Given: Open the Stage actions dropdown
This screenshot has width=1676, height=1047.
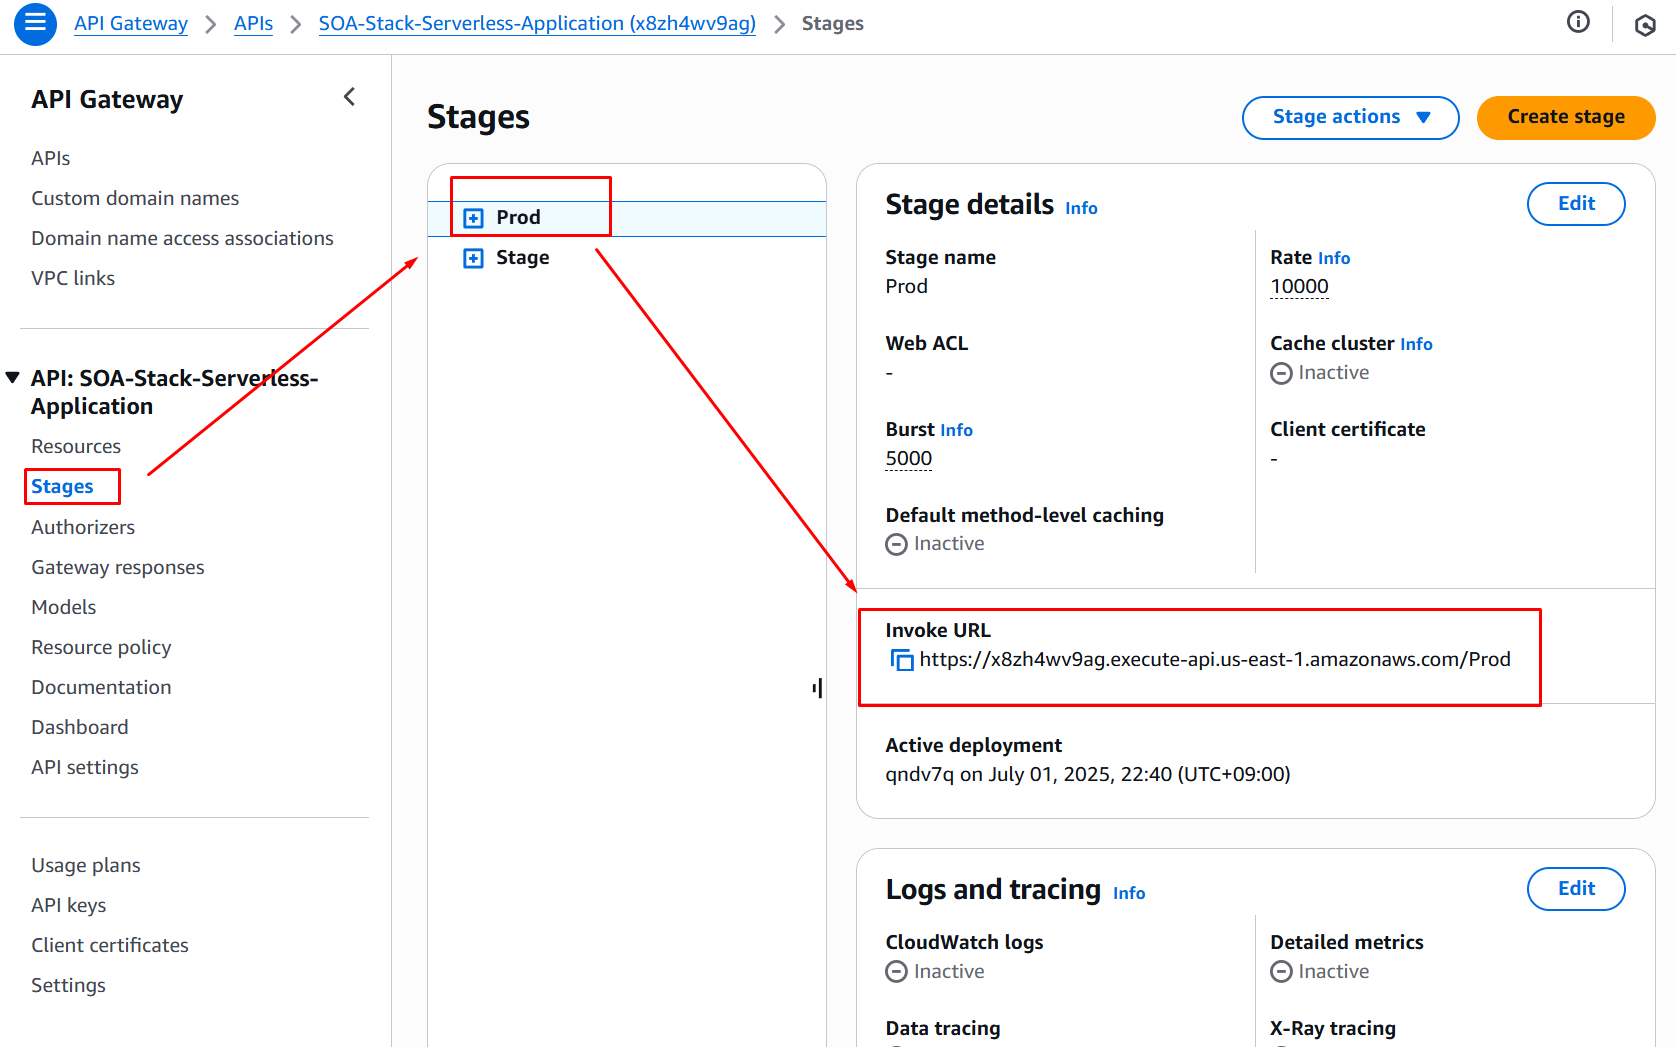Looking at the screenshot, I should [1350, 117].
